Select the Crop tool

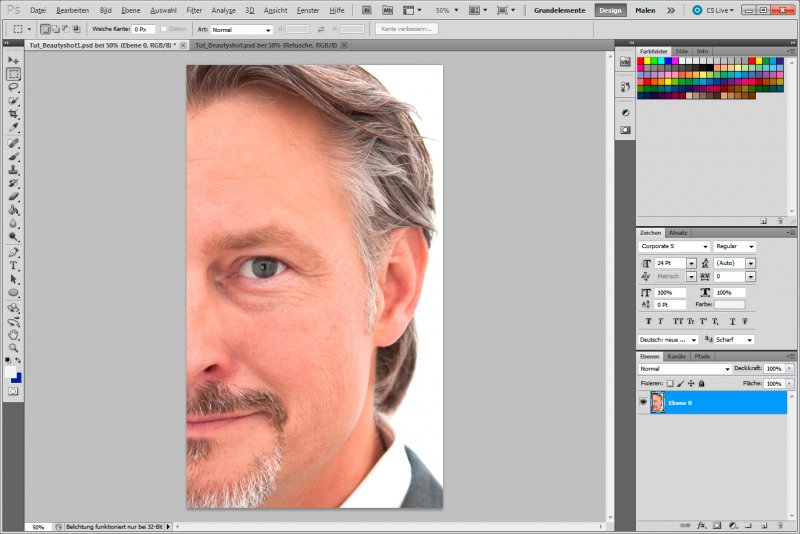point(13,114)
